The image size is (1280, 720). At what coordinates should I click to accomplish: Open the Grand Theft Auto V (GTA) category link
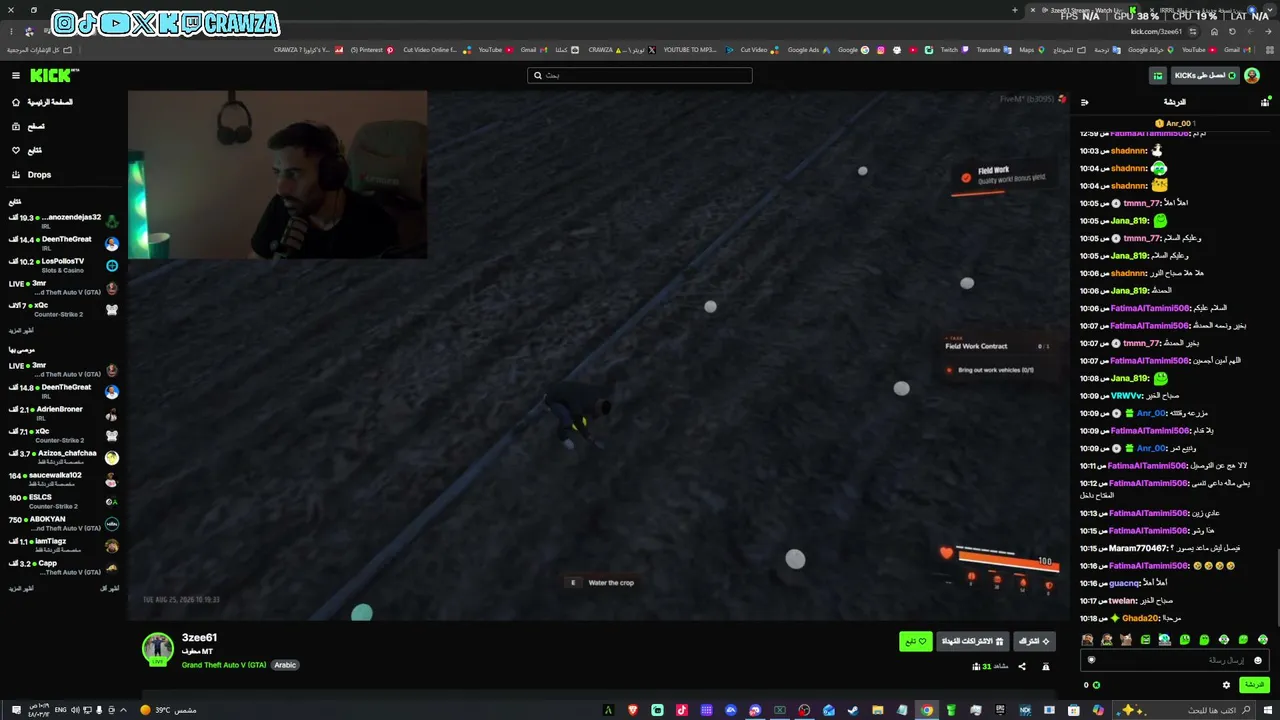pyautogui.click(x=224, y=665)
